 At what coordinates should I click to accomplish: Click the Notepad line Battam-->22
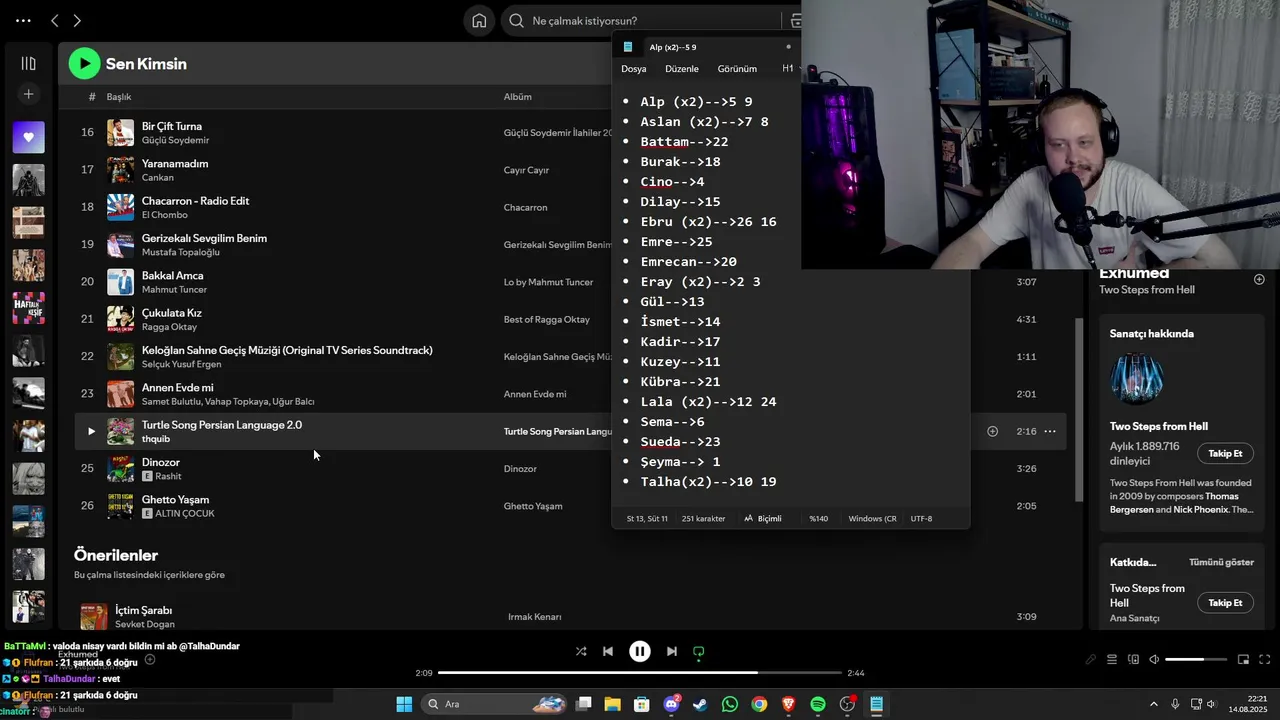[x=684, y=142]
